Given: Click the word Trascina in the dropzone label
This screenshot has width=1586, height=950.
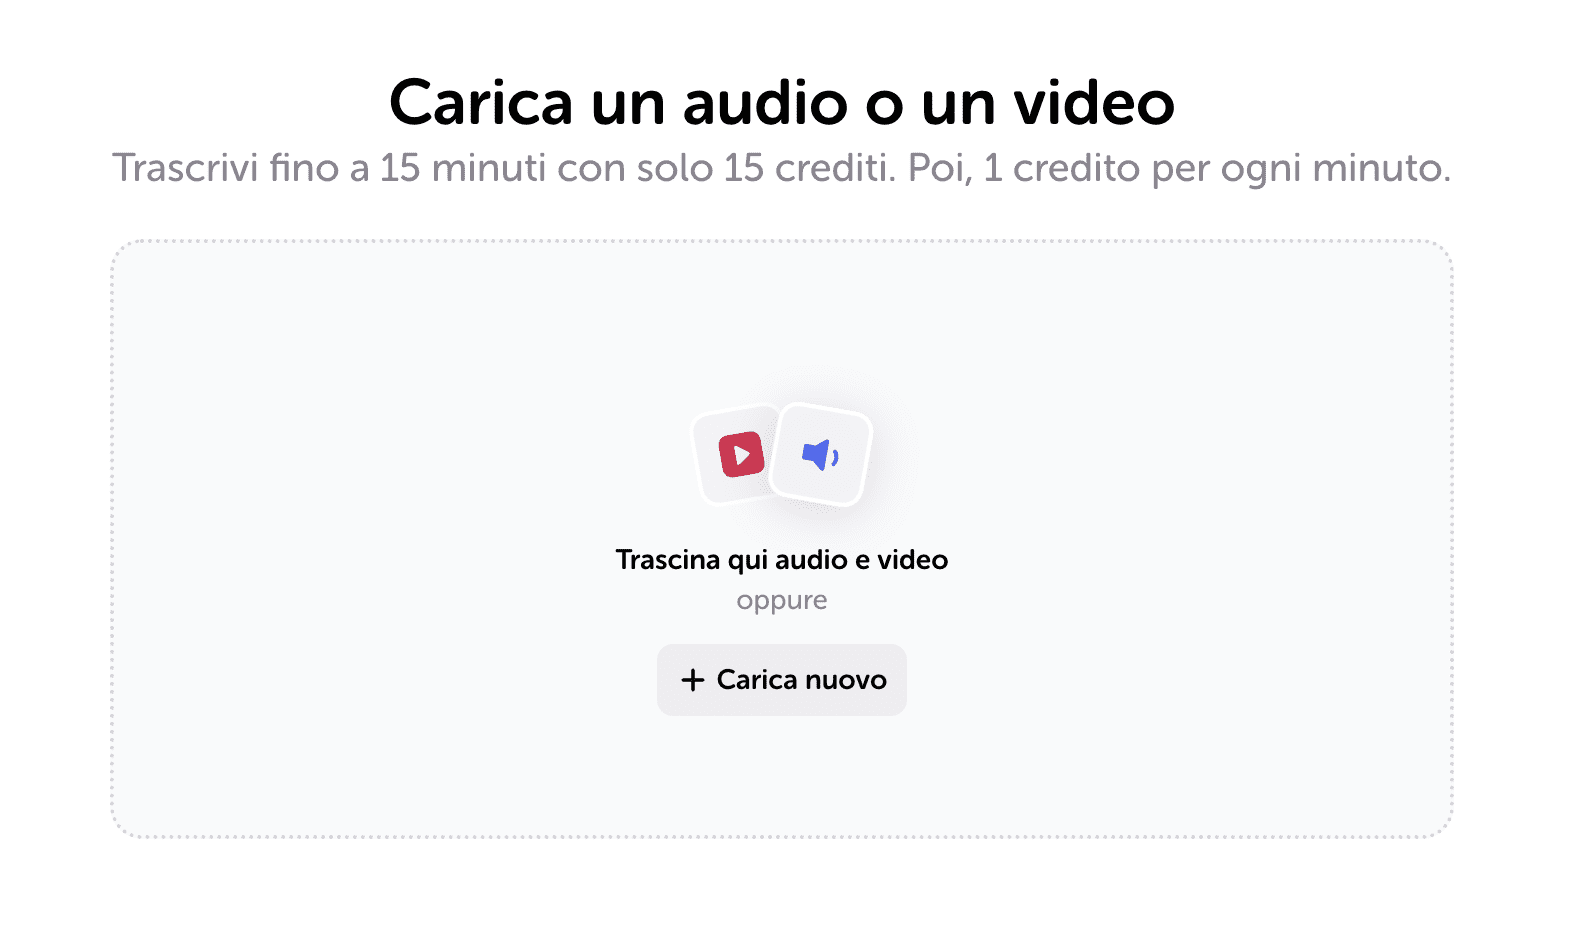Looking at the screenshot, I should 668,560.
